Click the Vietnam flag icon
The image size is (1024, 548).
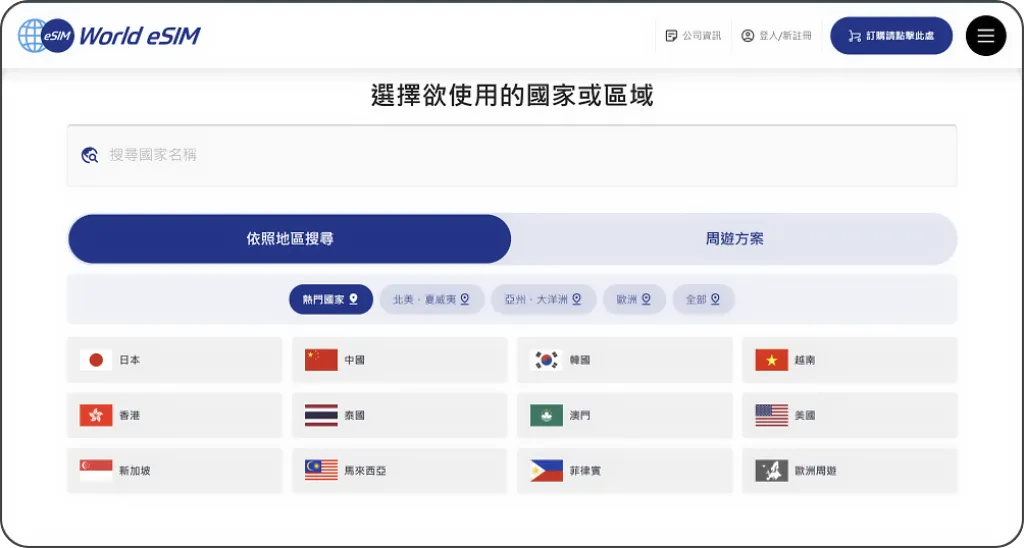tap(772, 360)
